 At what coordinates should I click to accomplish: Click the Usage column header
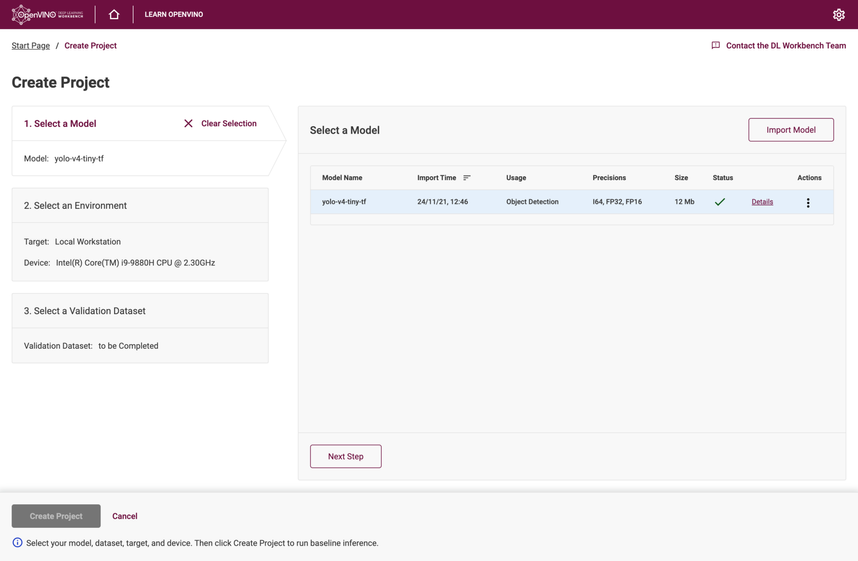coord(516,178)
